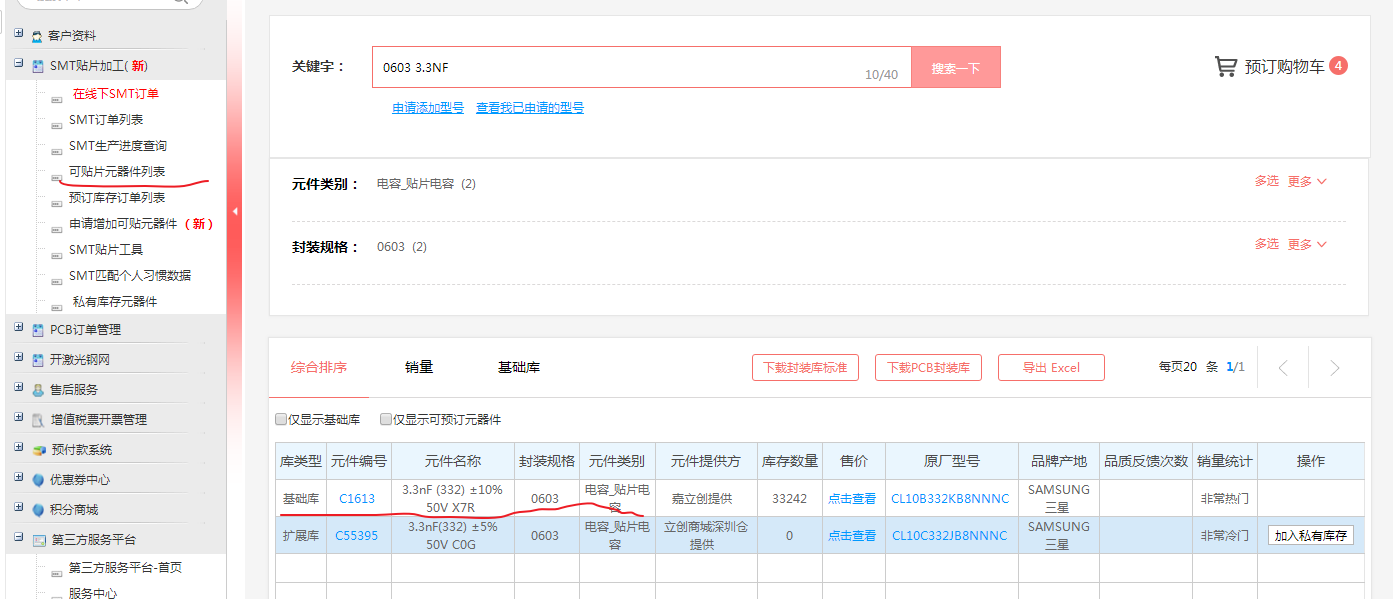Click the 导出 Excel button
This screenshot has width=1393, height=599.
pos(1051,368)
